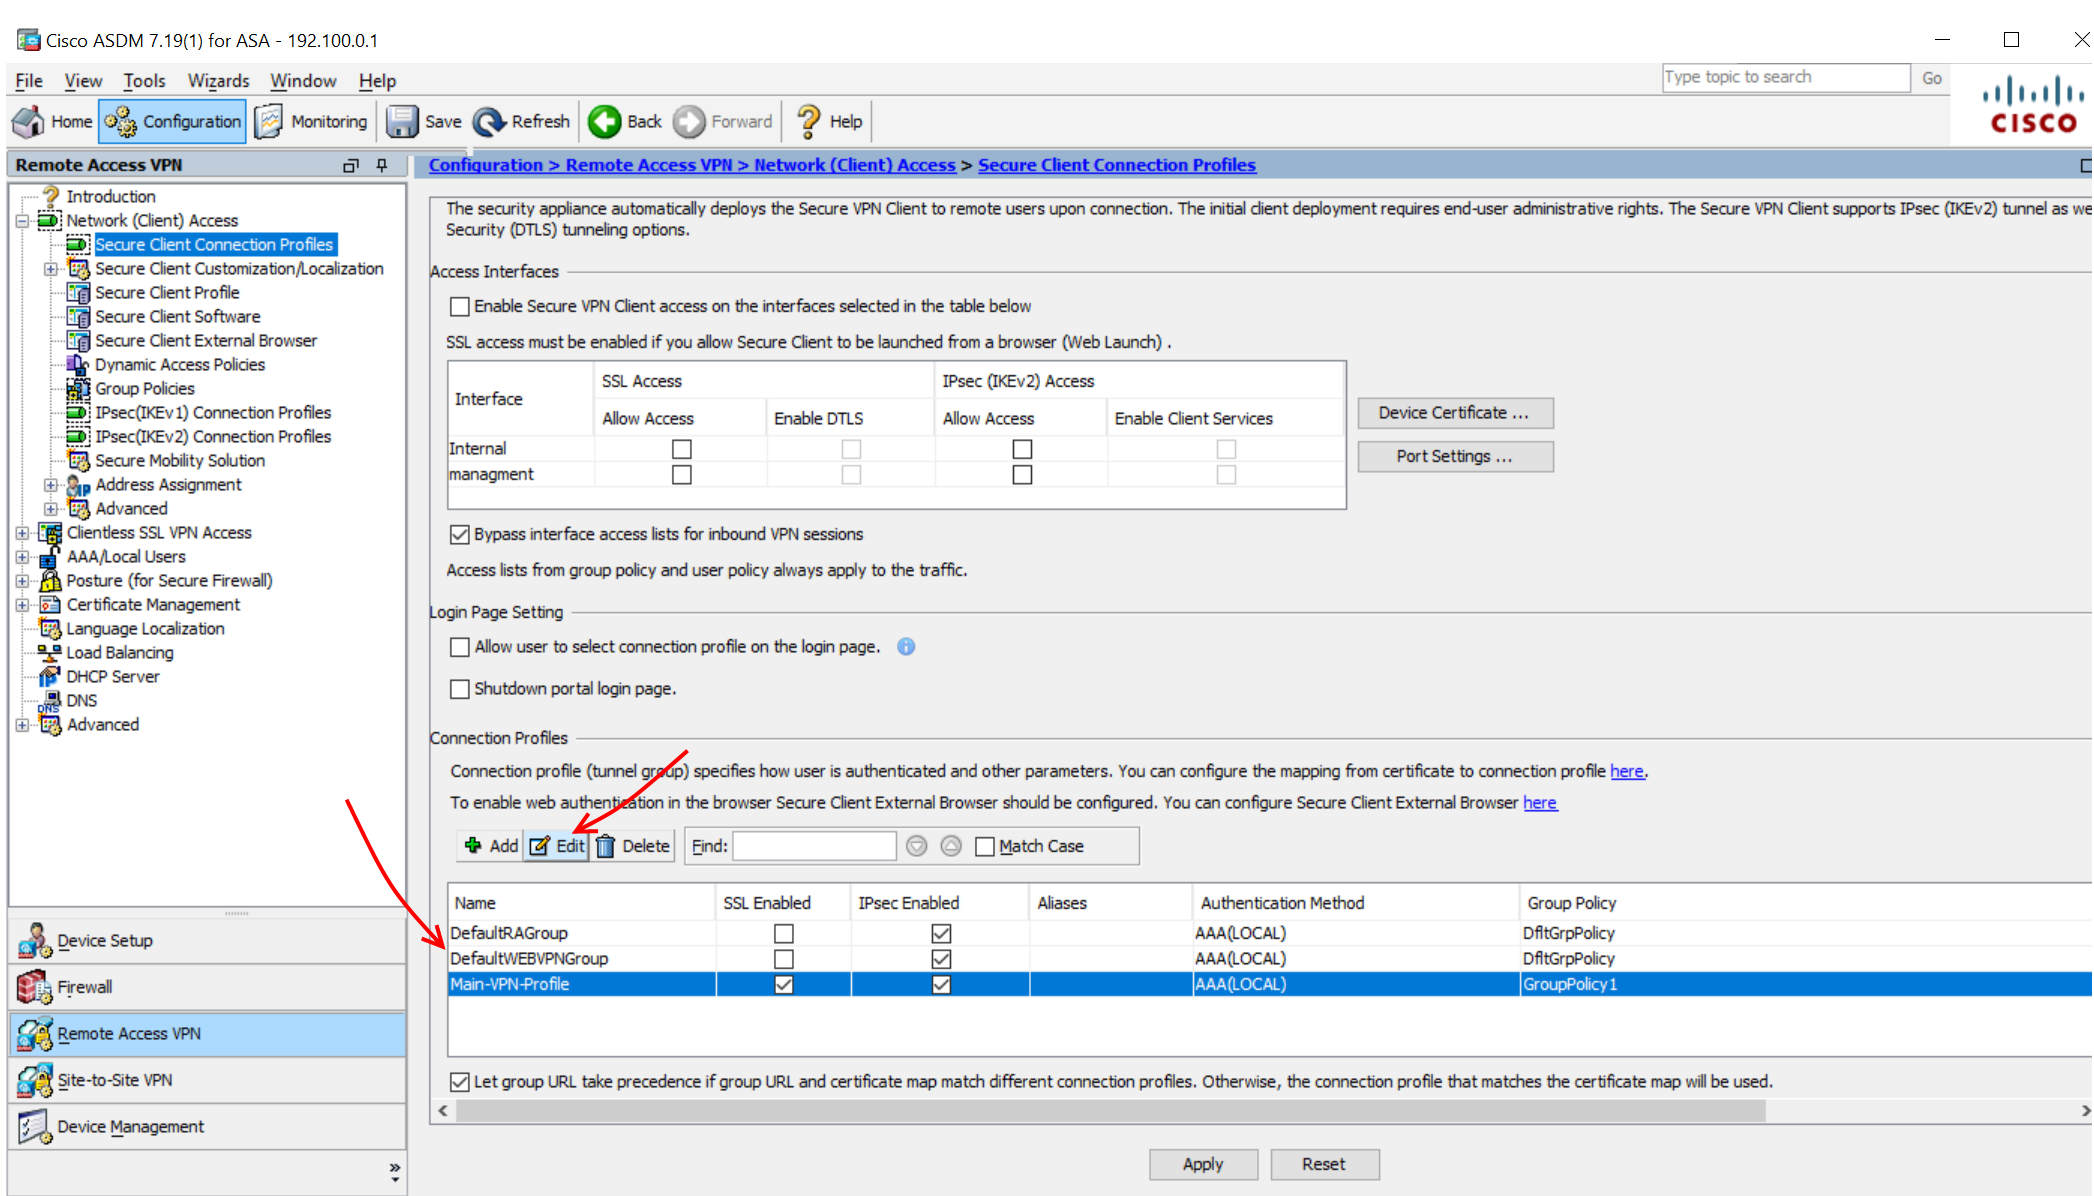
Task: Click the Firewall navigation pane icon
Action: tap(34, 987)
